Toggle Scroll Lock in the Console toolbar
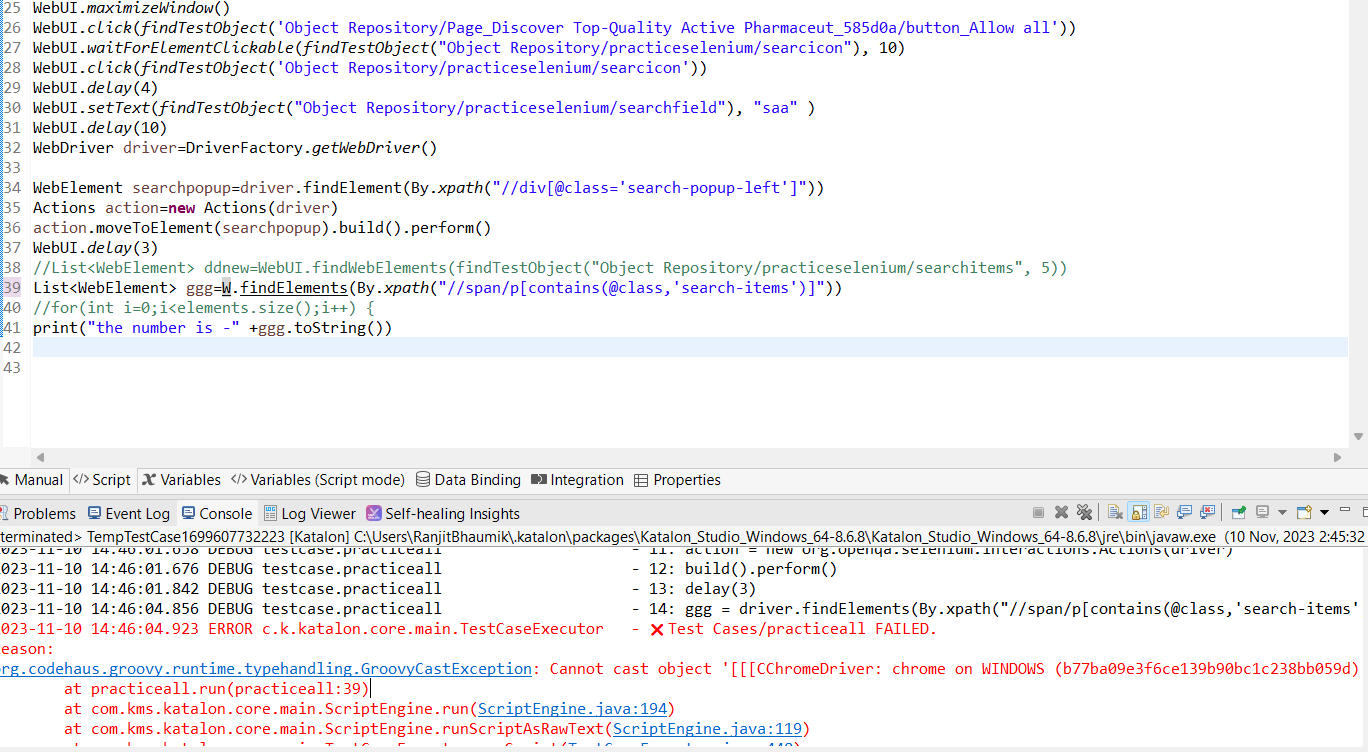The width and height of the screenshot is (1368, 752). (x=1136, y=512)
